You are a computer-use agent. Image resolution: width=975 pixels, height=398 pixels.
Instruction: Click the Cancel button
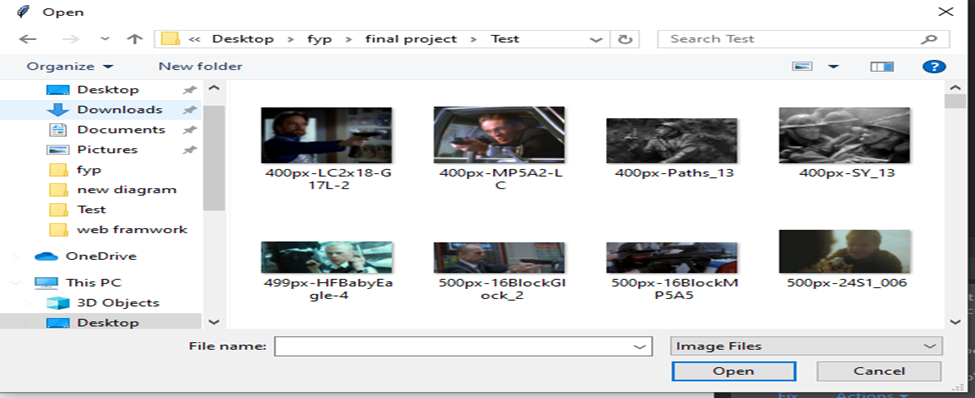pos(879,371)
